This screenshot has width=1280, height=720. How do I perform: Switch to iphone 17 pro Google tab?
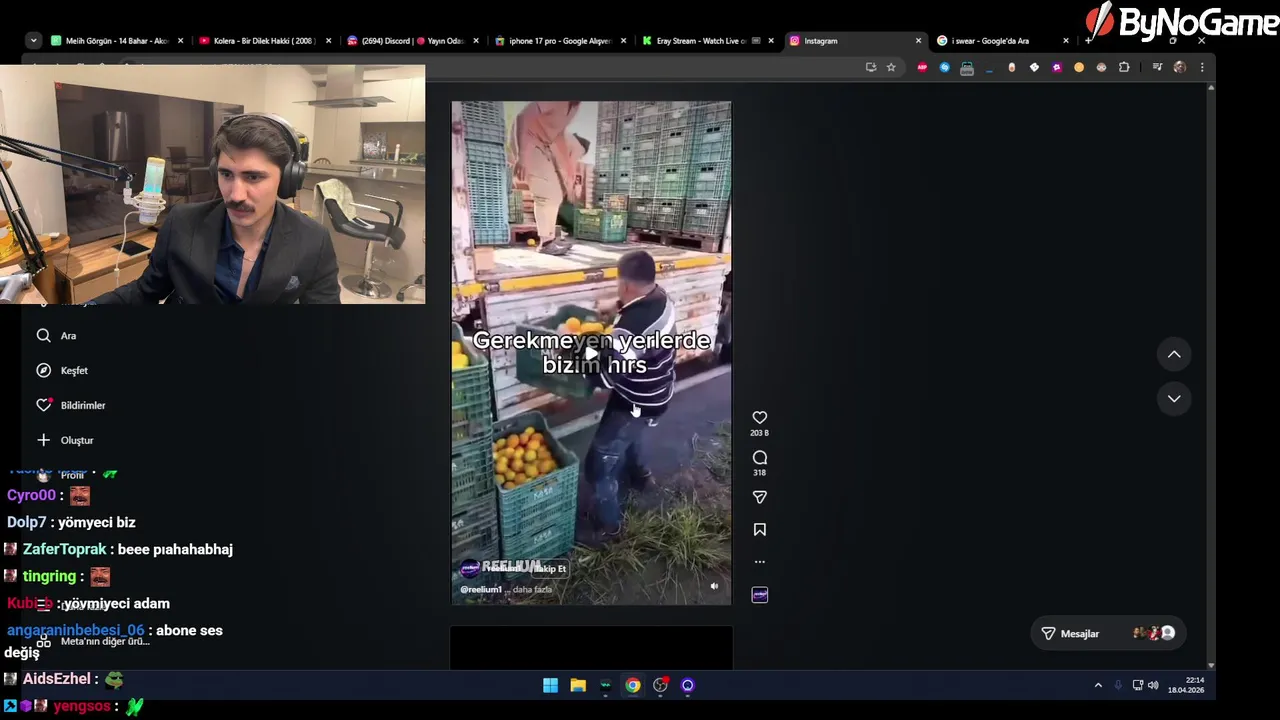click(x=560, y=41)
